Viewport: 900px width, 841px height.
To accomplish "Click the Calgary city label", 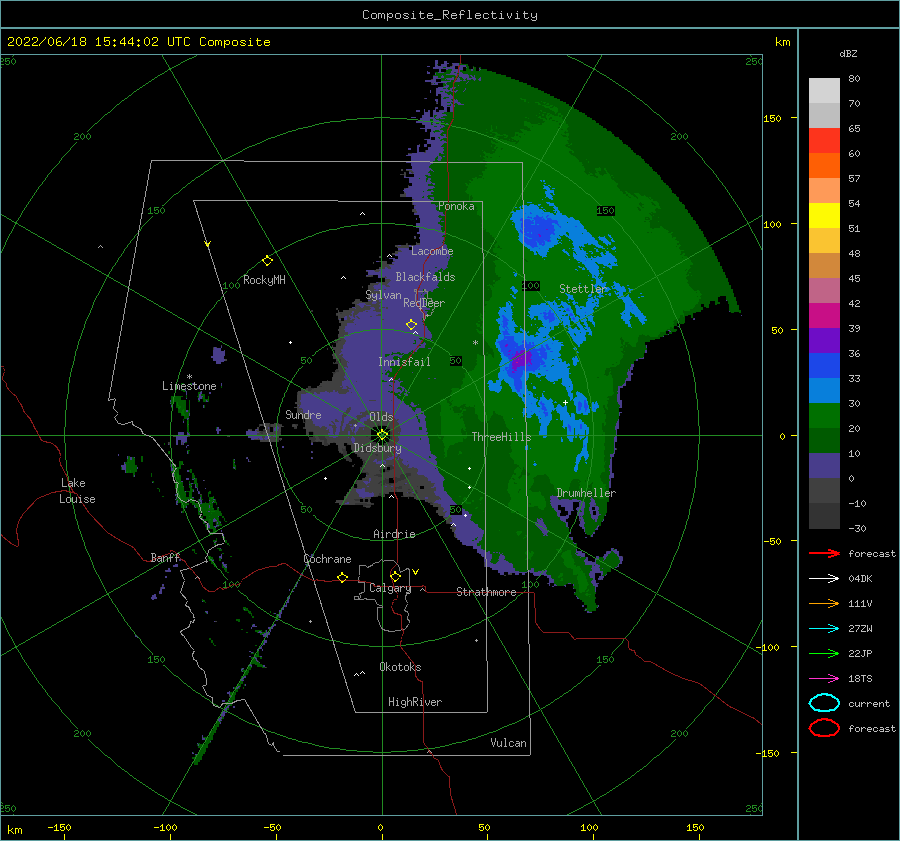I will tap(390, 588).
